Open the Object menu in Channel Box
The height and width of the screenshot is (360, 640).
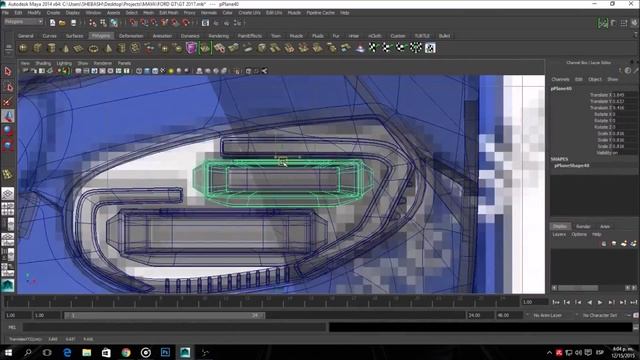click(595, 79)
